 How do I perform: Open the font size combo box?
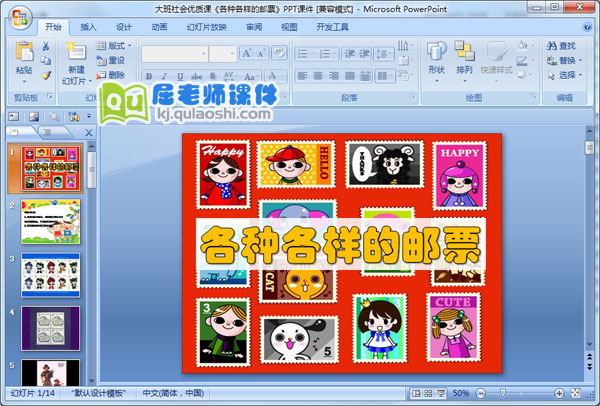pyautogui.click(x=223, y=54)
